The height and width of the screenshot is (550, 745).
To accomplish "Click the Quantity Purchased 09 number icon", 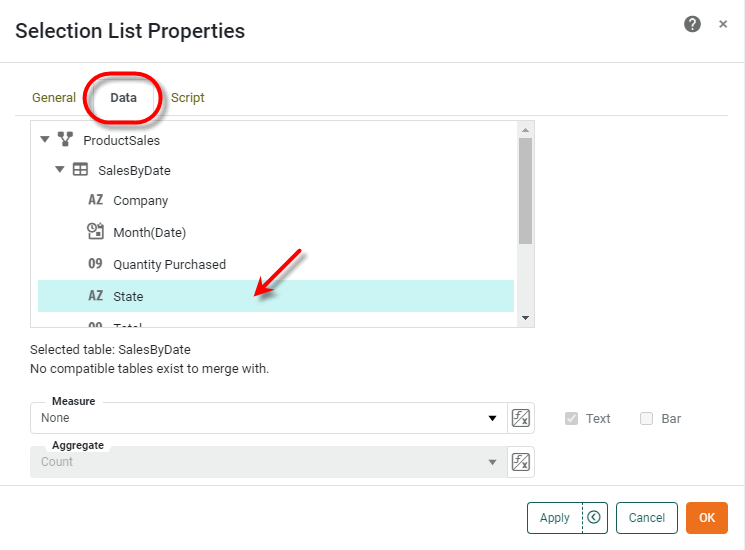I will pyautogui.click(x=96, y=264).
